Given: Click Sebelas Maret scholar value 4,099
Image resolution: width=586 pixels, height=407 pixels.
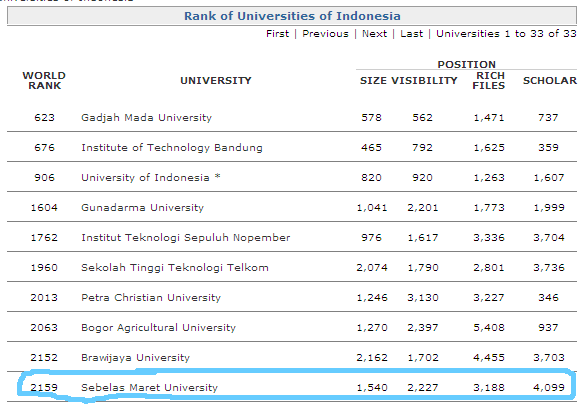Looking at the screenshot, I should [x=549, y=388].
